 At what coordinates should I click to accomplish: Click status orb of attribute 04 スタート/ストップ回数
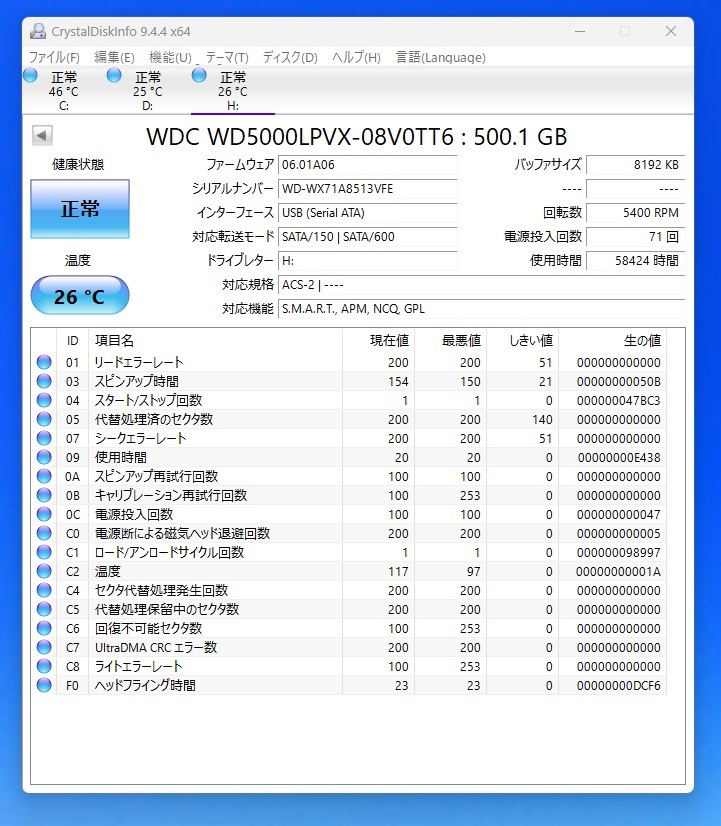(44, 400)
